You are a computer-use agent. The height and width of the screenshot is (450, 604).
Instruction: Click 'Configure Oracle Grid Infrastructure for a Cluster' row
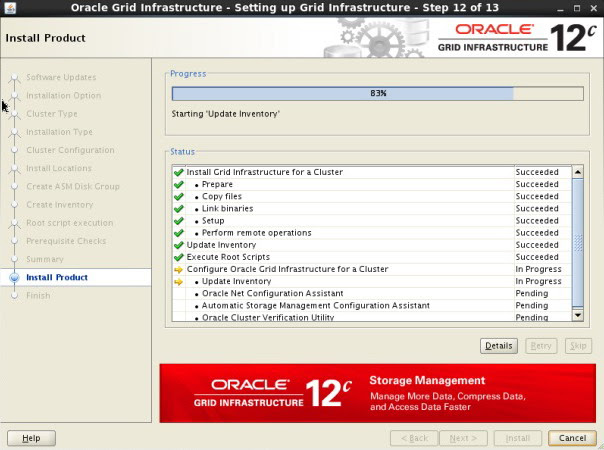tap(372, 269)
